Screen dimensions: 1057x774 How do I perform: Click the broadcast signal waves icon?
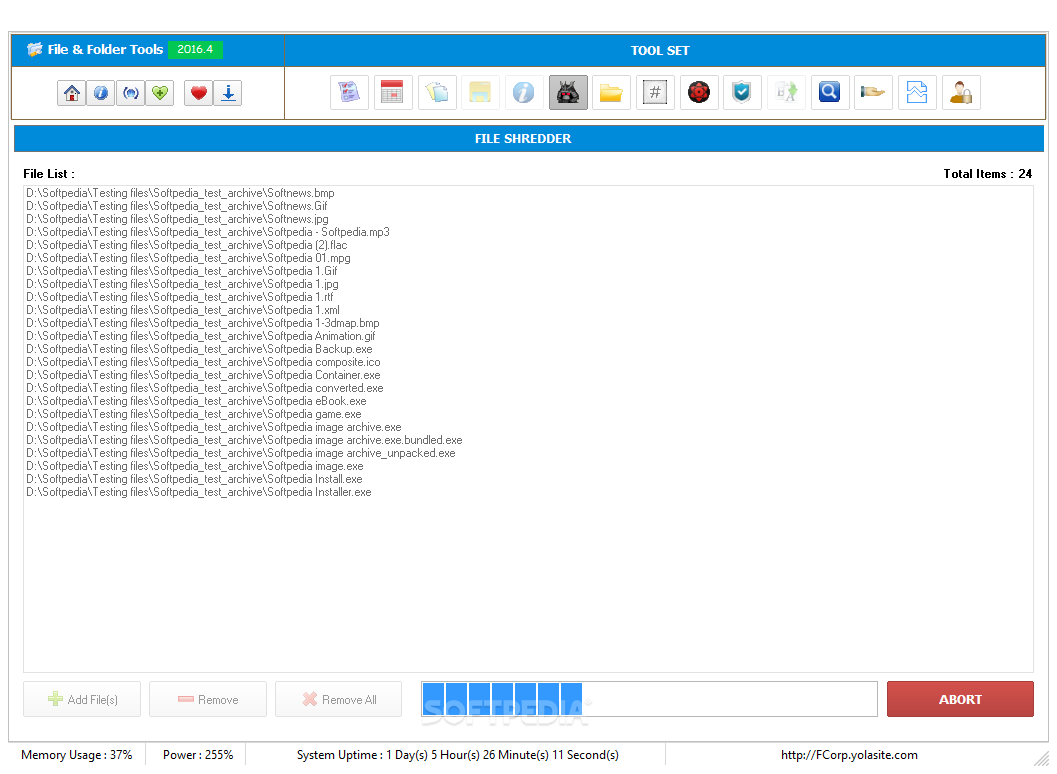[131, 93]
